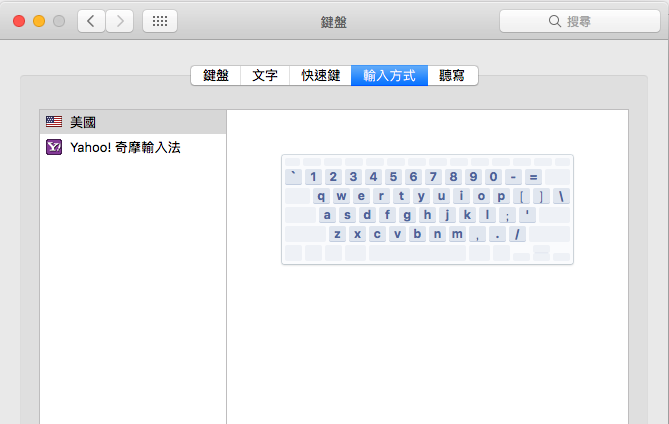Switch to the 文字 tab
Image resolution: width=669 pixels, height=424 pixels.
click(x=265, y=76)
